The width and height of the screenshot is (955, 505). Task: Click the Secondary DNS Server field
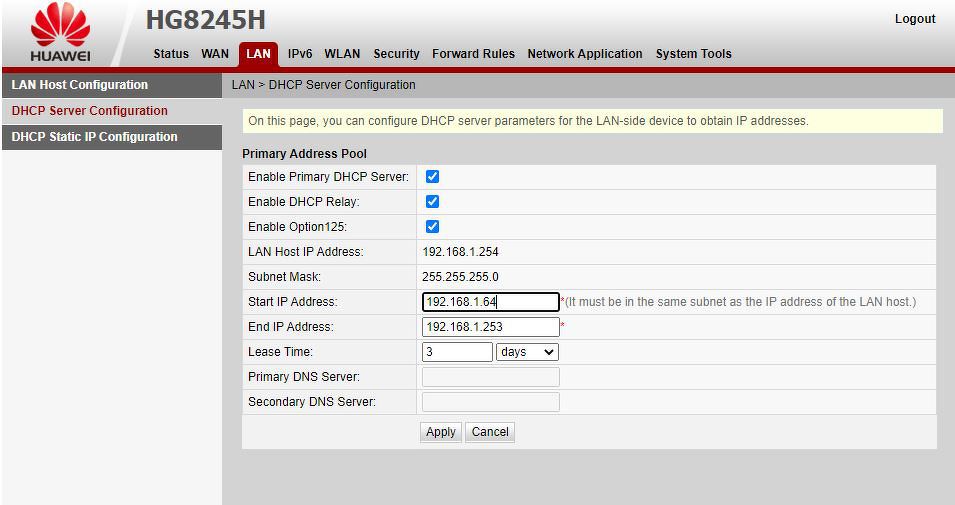(490, 401)
